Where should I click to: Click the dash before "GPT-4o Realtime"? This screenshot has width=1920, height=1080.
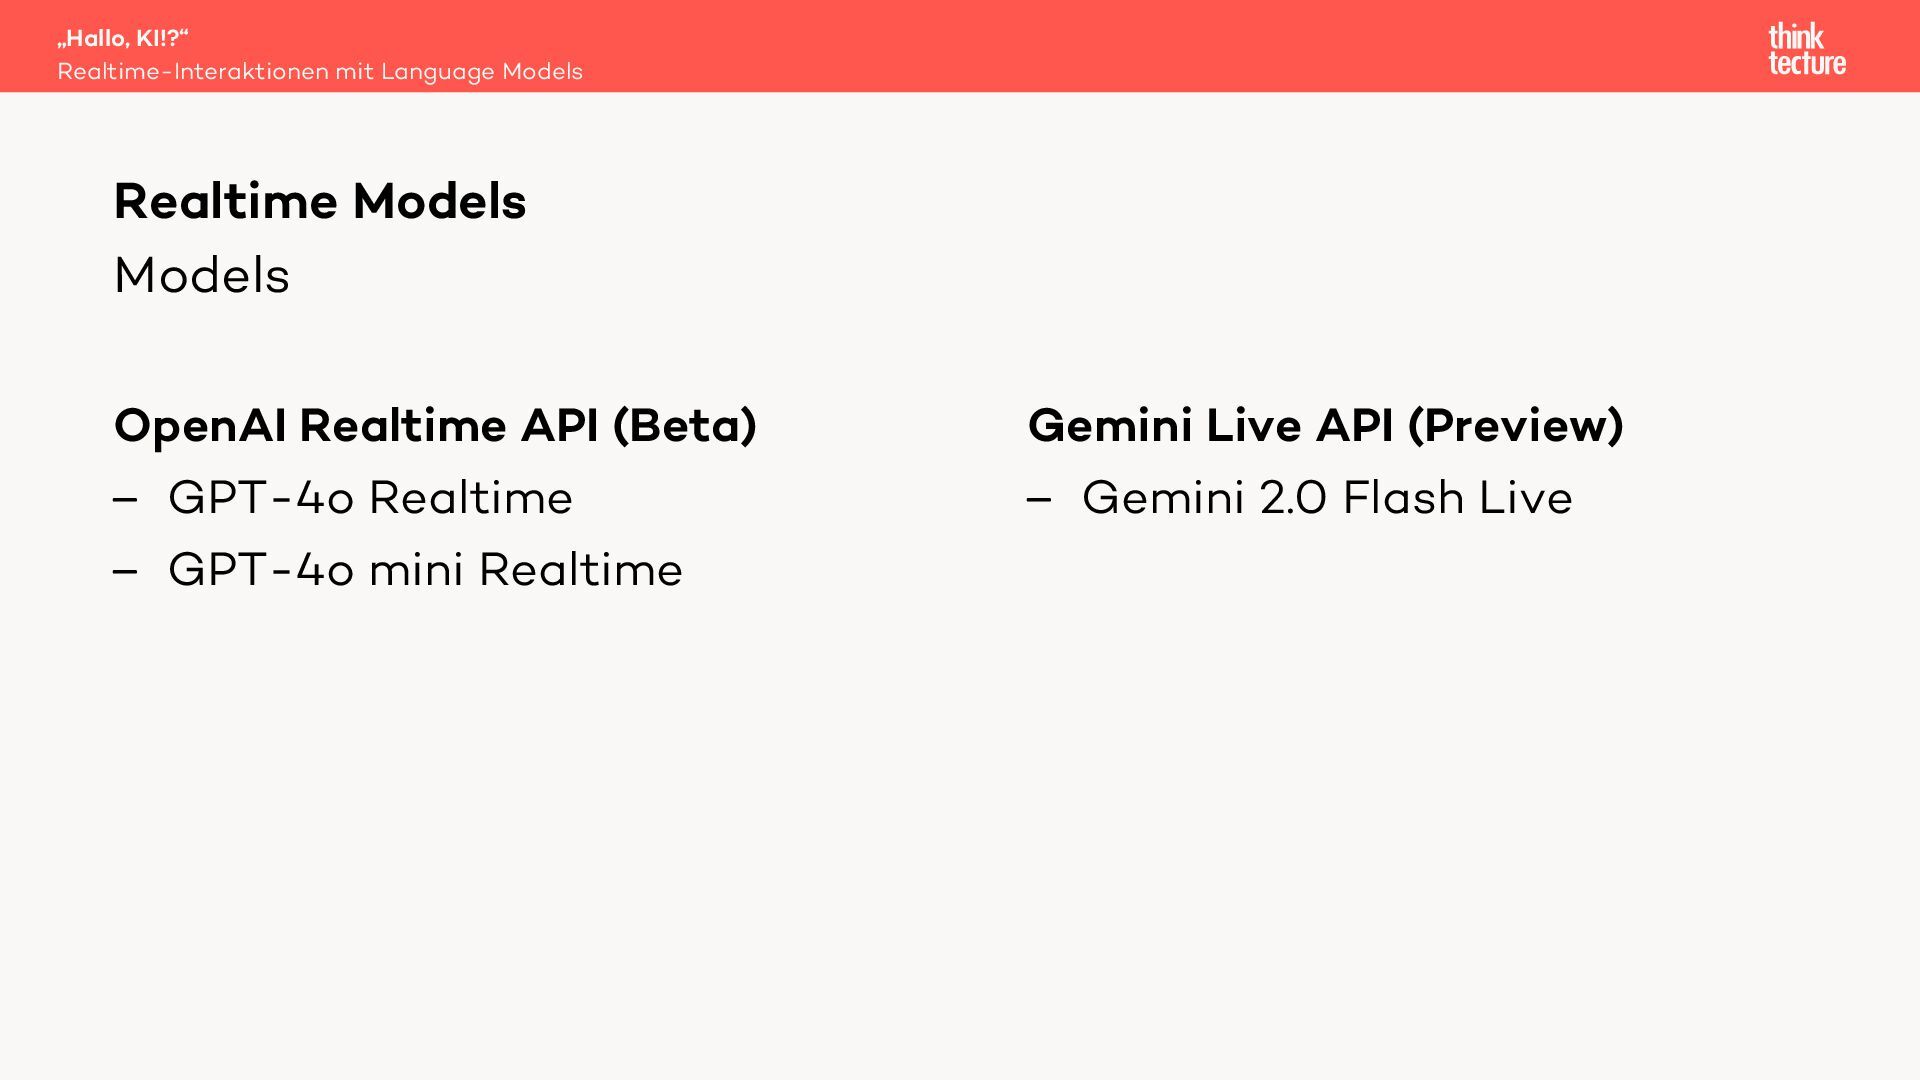(x=125, y=499)
